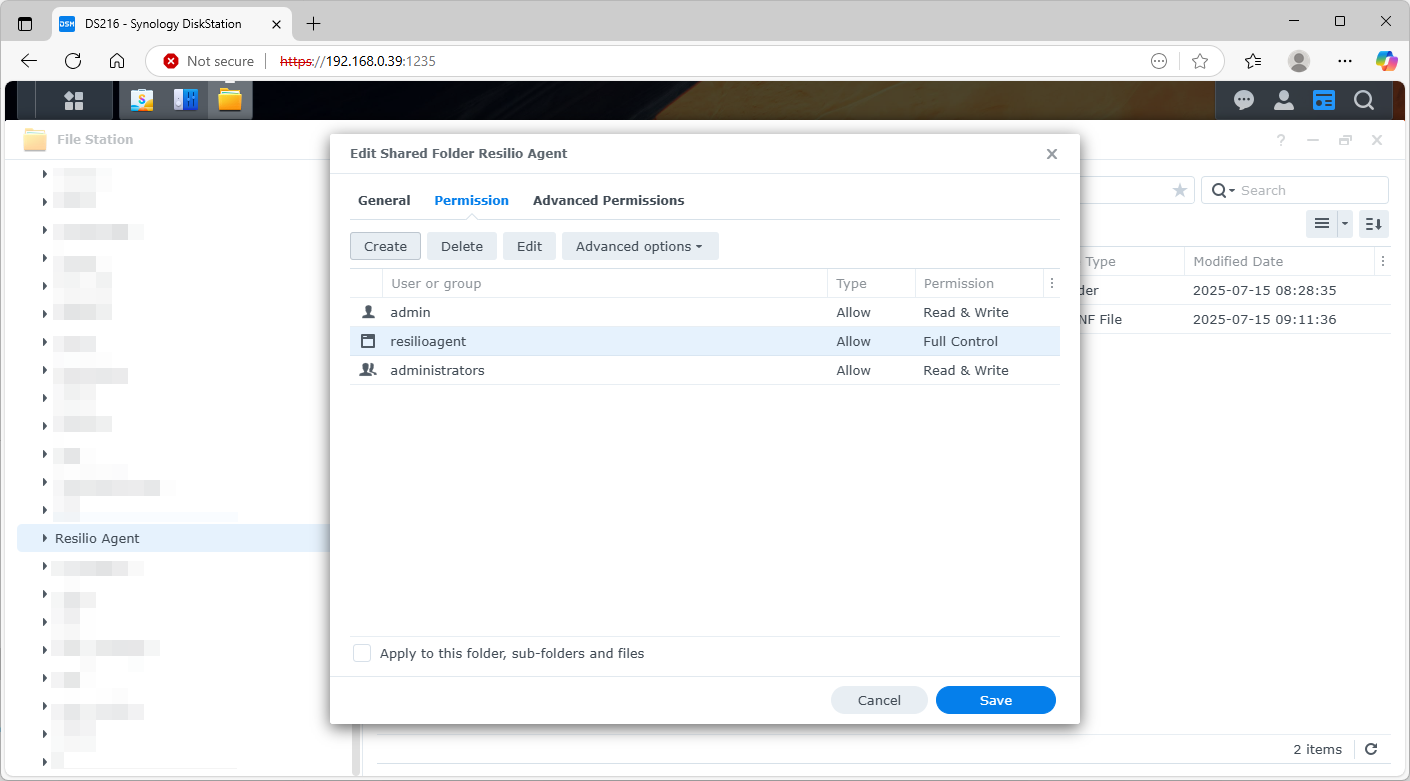Open the DSM Main Menu grid
This screenshot has width=1410, height=781.
coord(74,100)
